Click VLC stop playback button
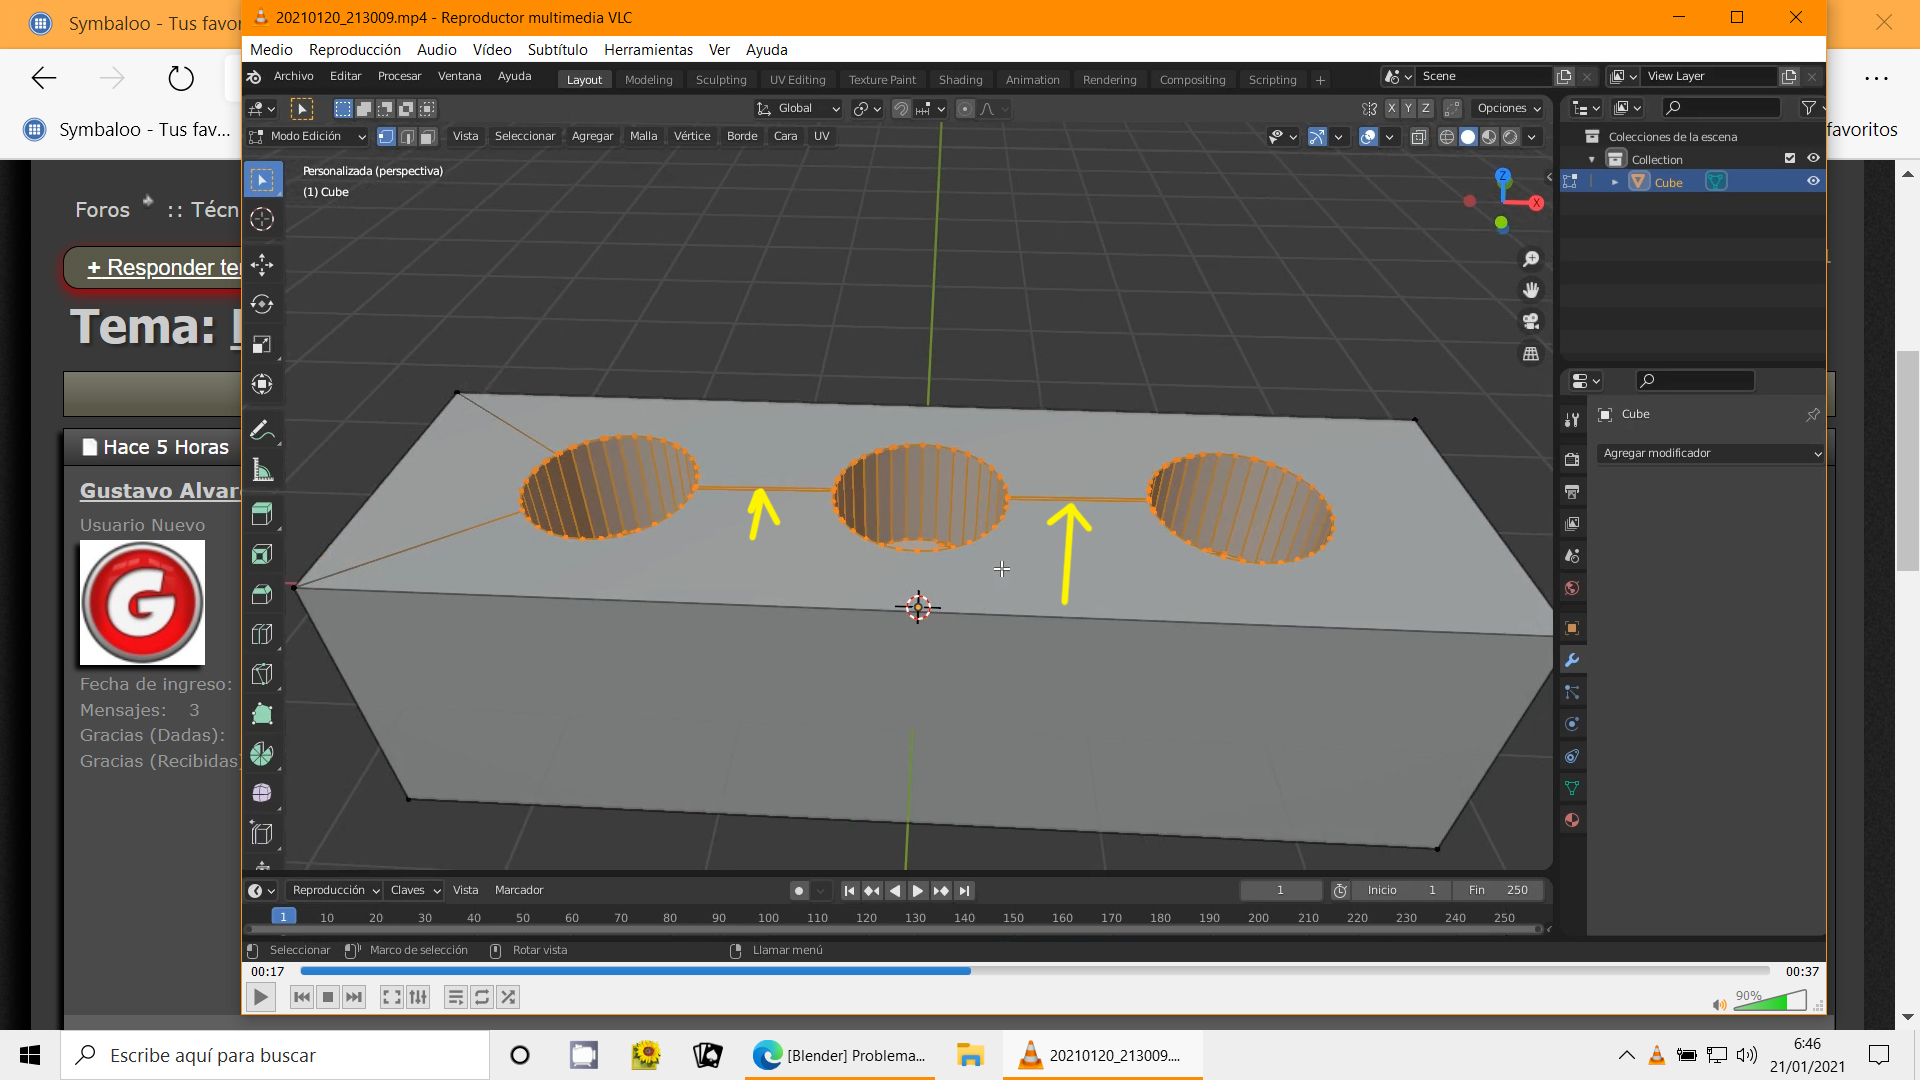1920x1080 pixels. click(x=328, y=997)
